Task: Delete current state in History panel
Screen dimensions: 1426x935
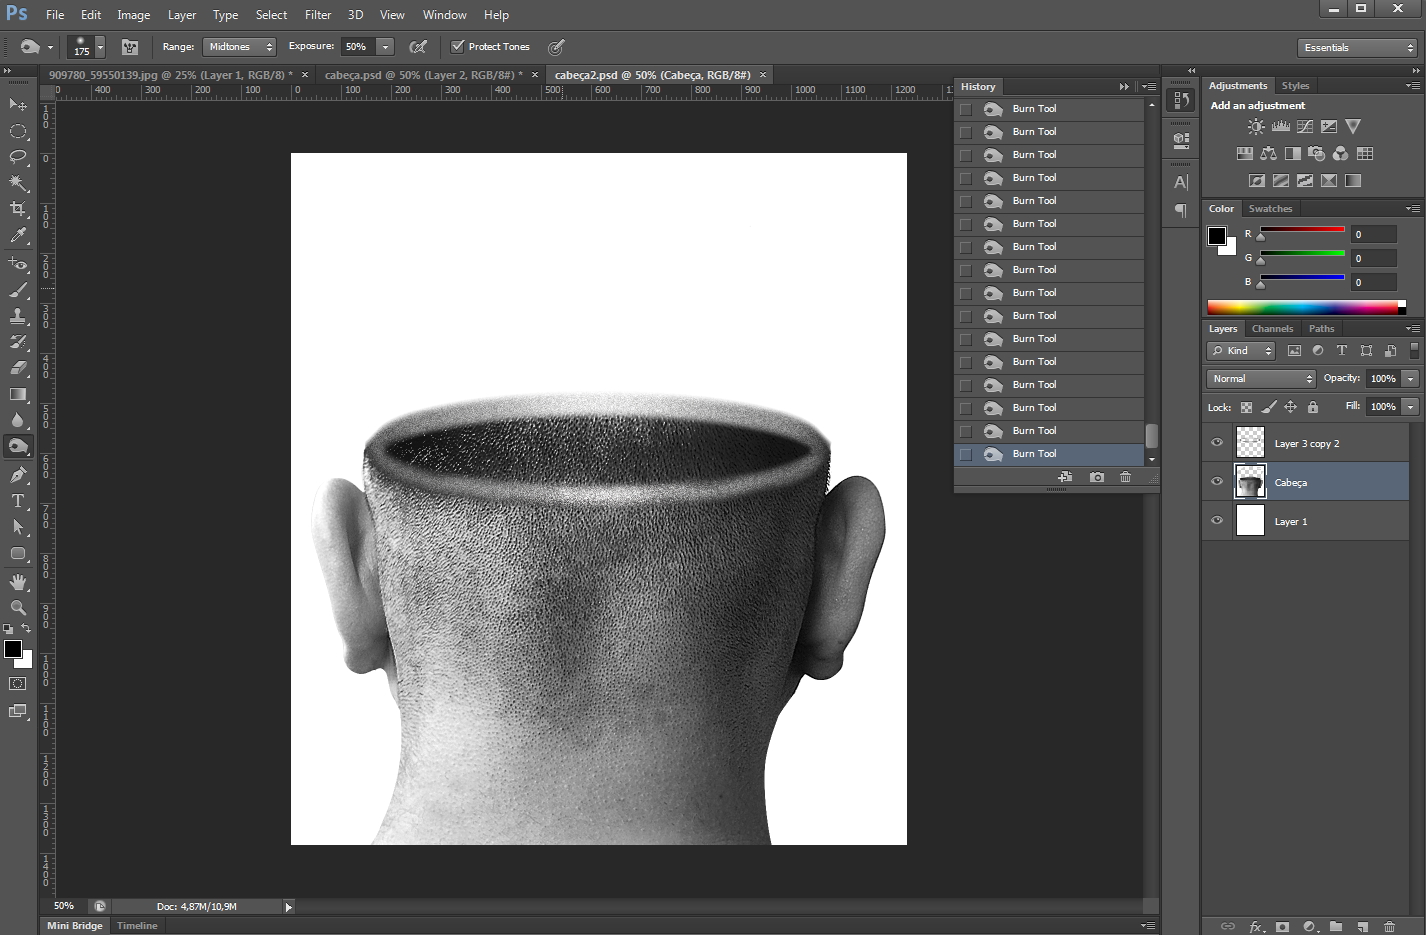Action: pos(1125,477)
